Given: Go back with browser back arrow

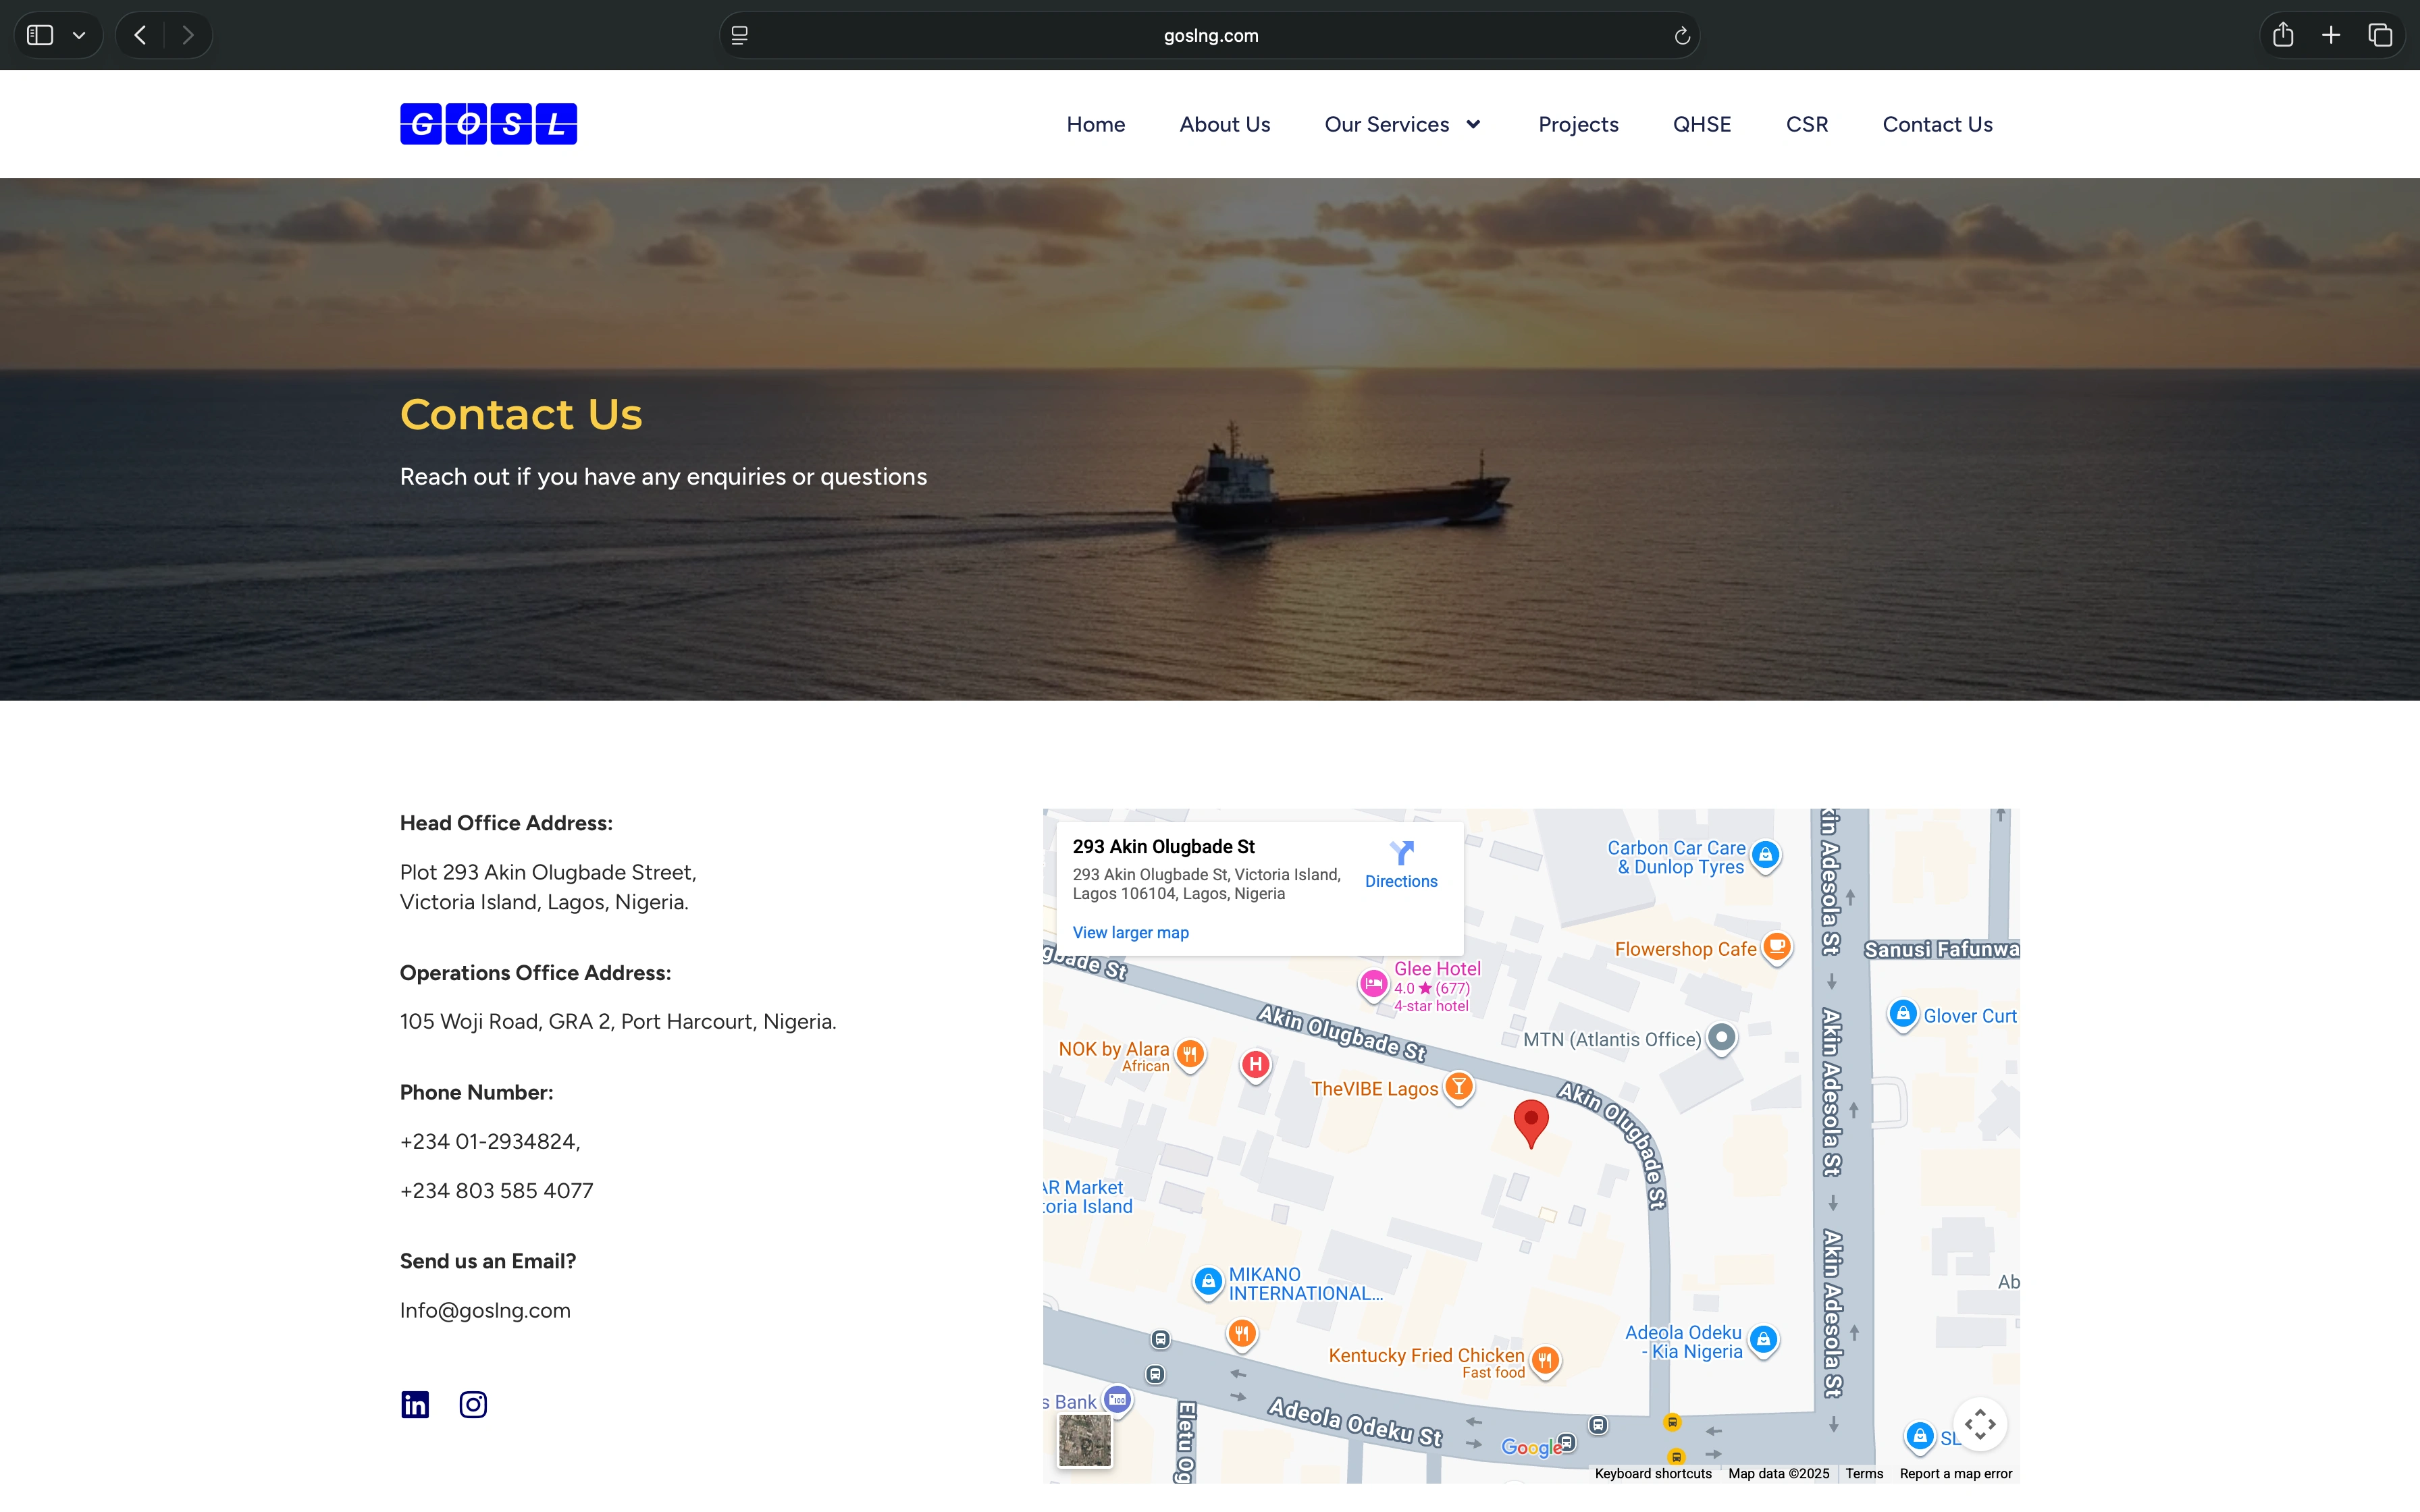Looking at the screenshot, I should 141,36.
